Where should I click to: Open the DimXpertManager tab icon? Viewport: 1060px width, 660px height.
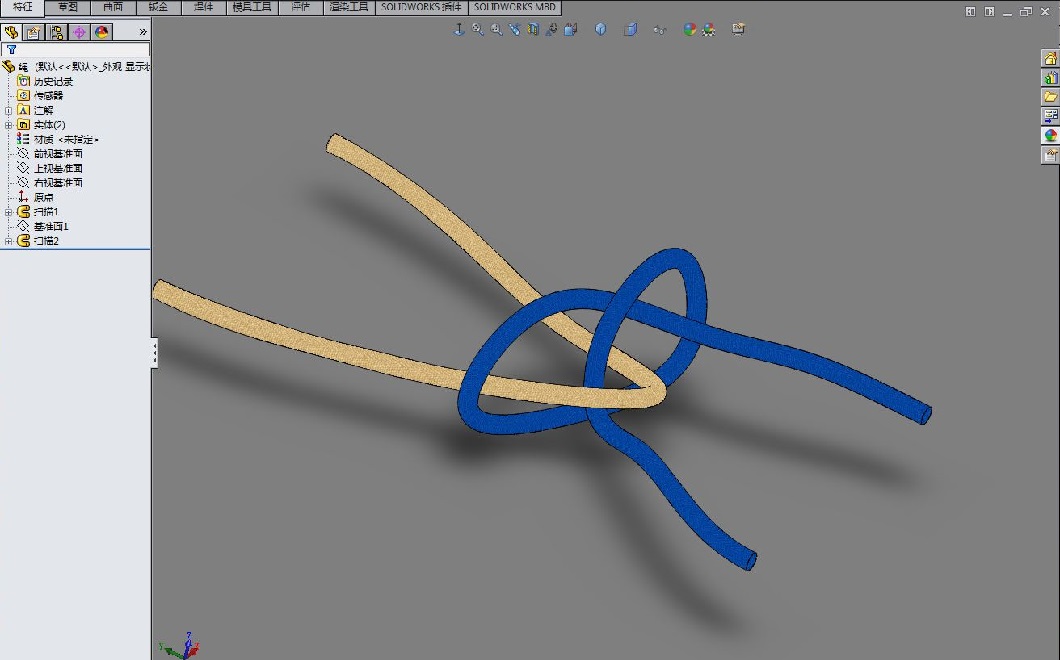79,32
